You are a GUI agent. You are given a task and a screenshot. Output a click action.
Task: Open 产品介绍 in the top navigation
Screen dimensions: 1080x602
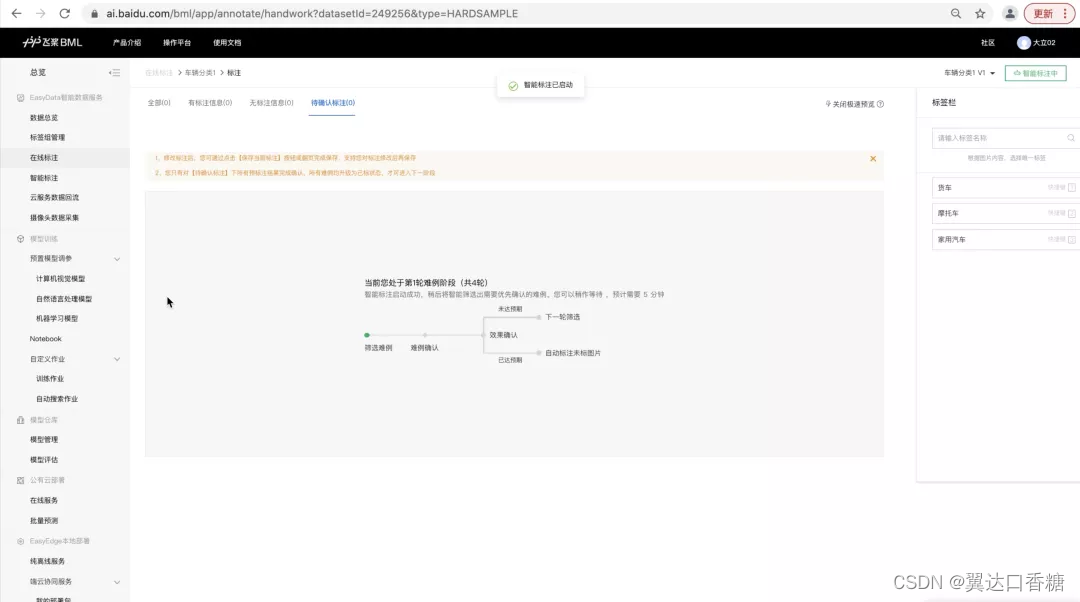[127, 43]
